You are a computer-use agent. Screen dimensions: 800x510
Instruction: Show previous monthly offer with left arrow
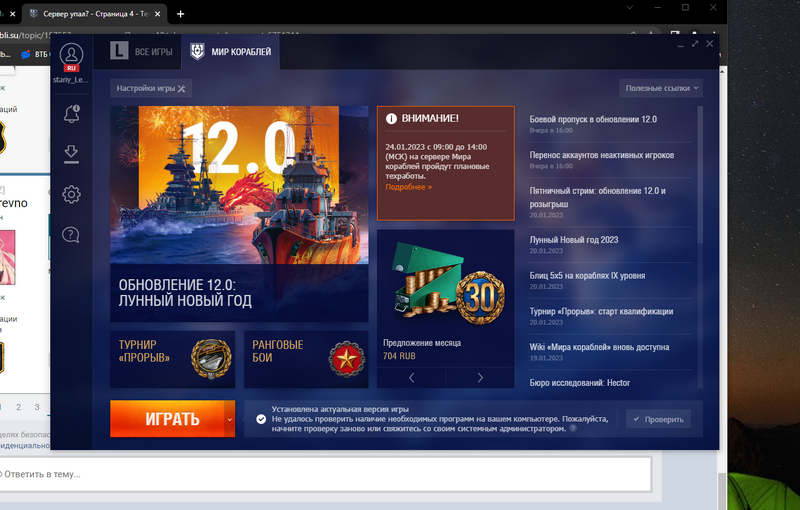(411, 377)
